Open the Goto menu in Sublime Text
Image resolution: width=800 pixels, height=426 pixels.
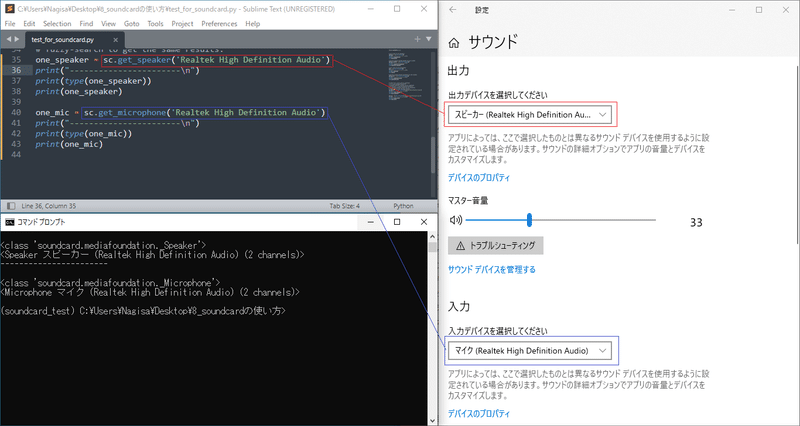click(131, 23)
